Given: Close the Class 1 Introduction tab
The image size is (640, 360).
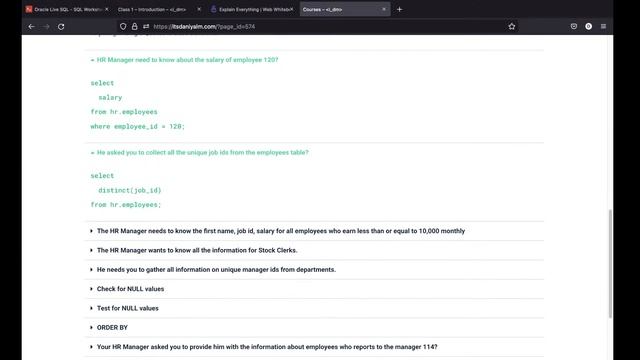Looking at the screenshot, I should pyautogui.click(x=199, y=9).
